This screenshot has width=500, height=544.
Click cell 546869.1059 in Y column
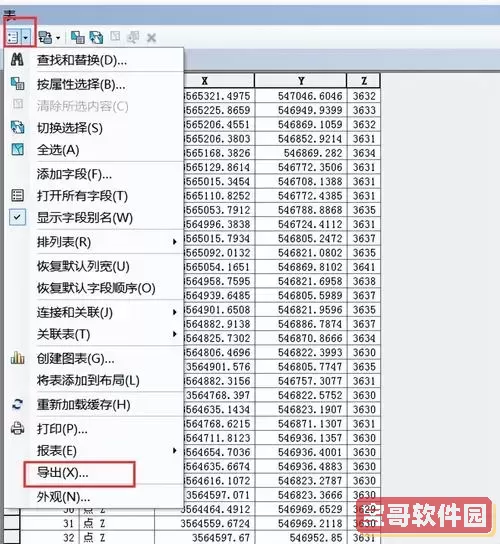click(x=301, y=124)
